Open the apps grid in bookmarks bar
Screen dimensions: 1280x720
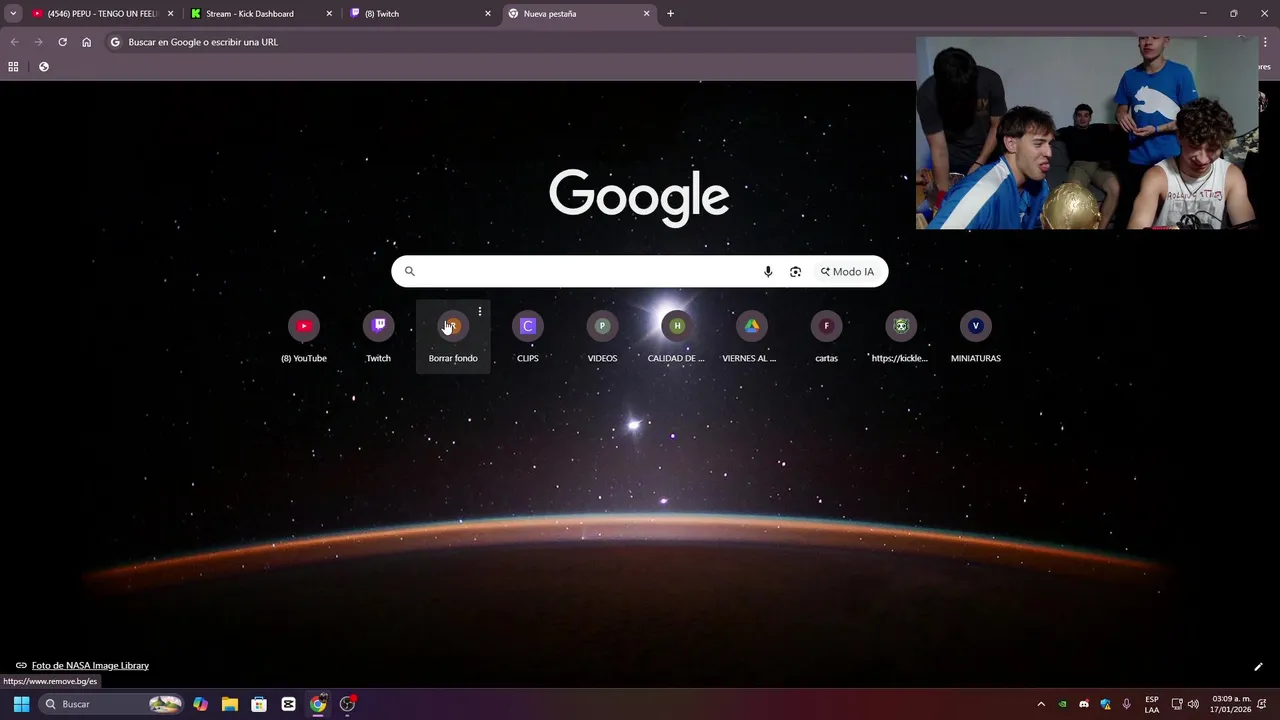point(13,67)
